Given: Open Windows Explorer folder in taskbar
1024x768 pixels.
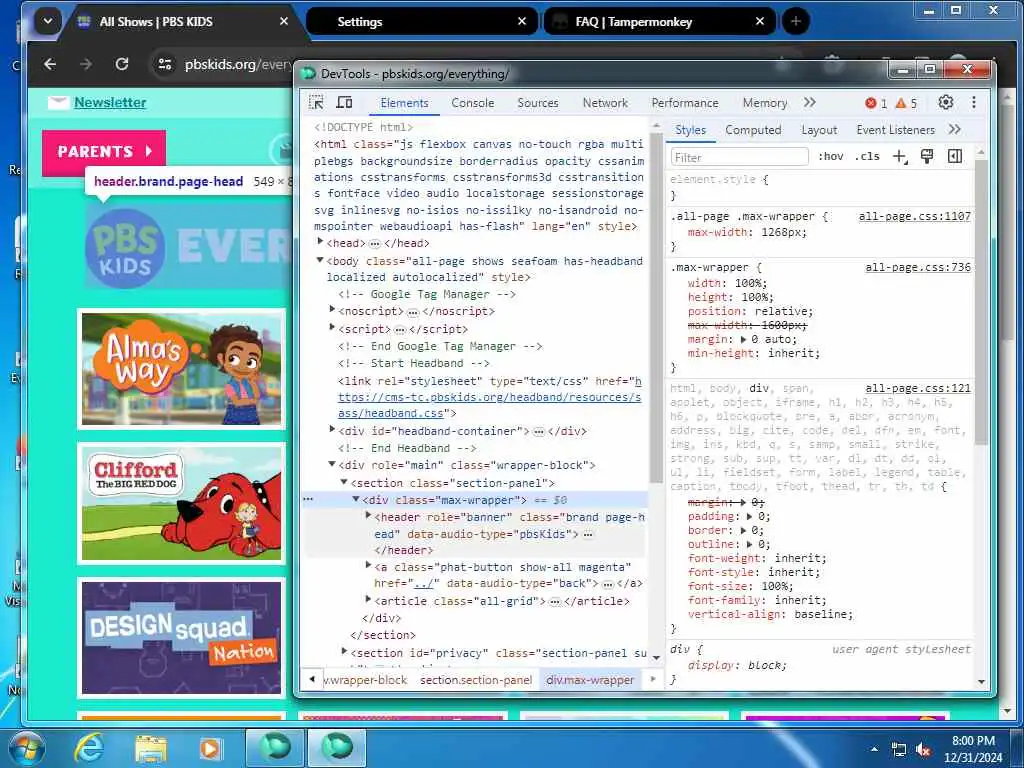Looking at the screenshot, I should [x=151, y=749].
